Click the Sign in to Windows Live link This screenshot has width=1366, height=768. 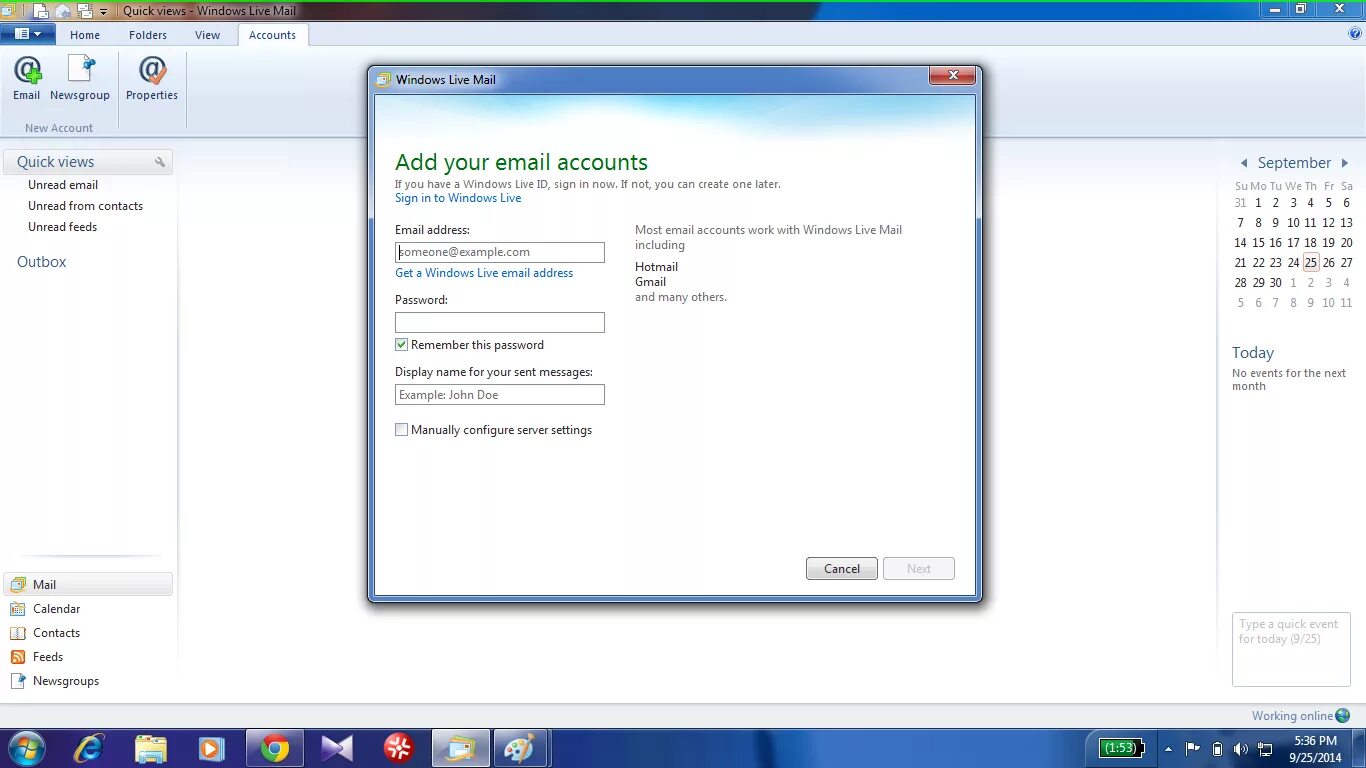coord(458,198)
